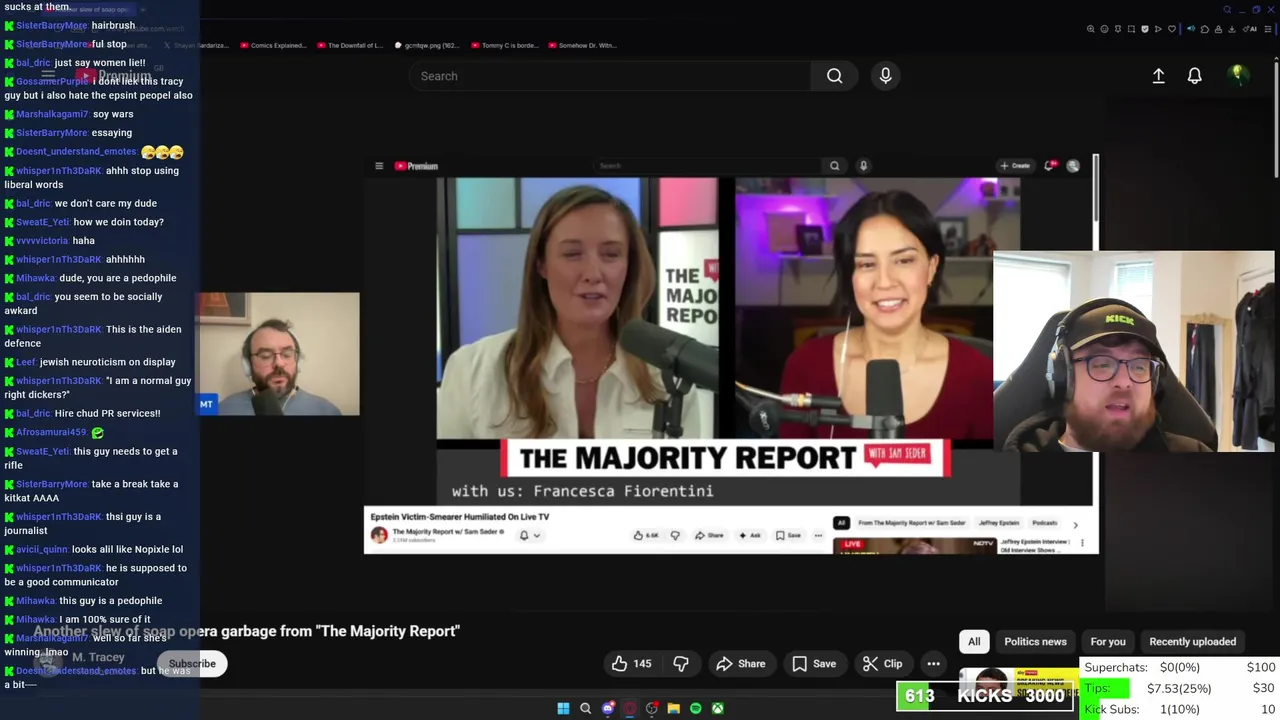1280x720 pixels.
Task: Activate voice search microphone icon
Action: [x=885, y=76]
